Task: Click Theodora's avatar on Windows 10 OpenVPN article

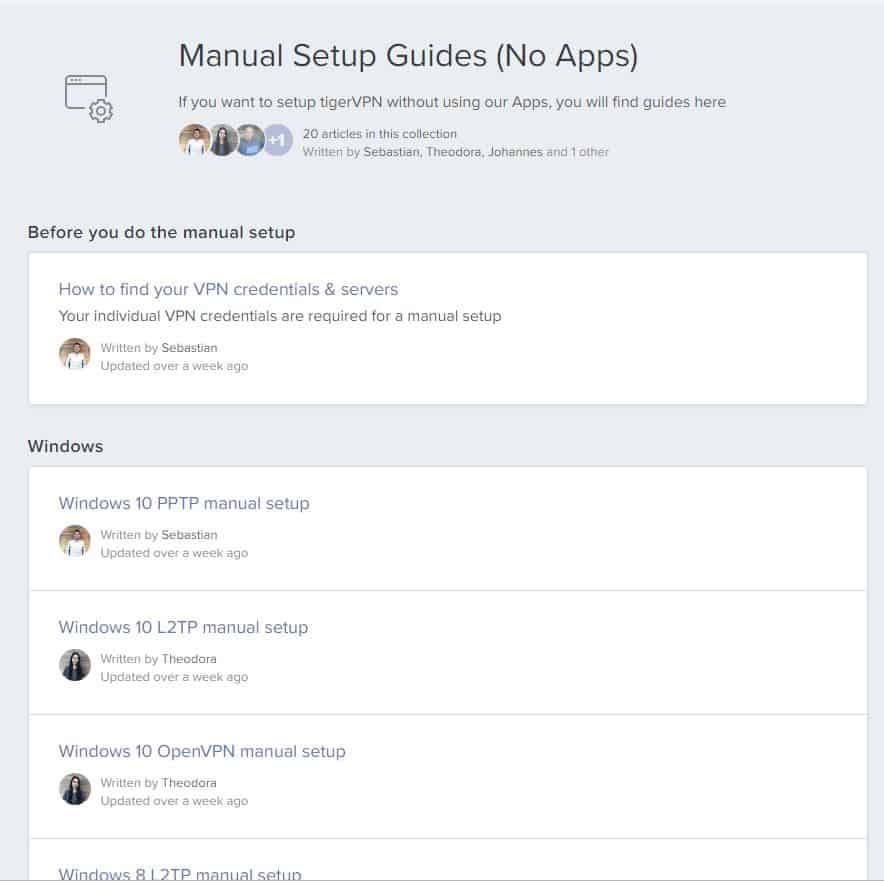Action: click(x=75, y=789)
